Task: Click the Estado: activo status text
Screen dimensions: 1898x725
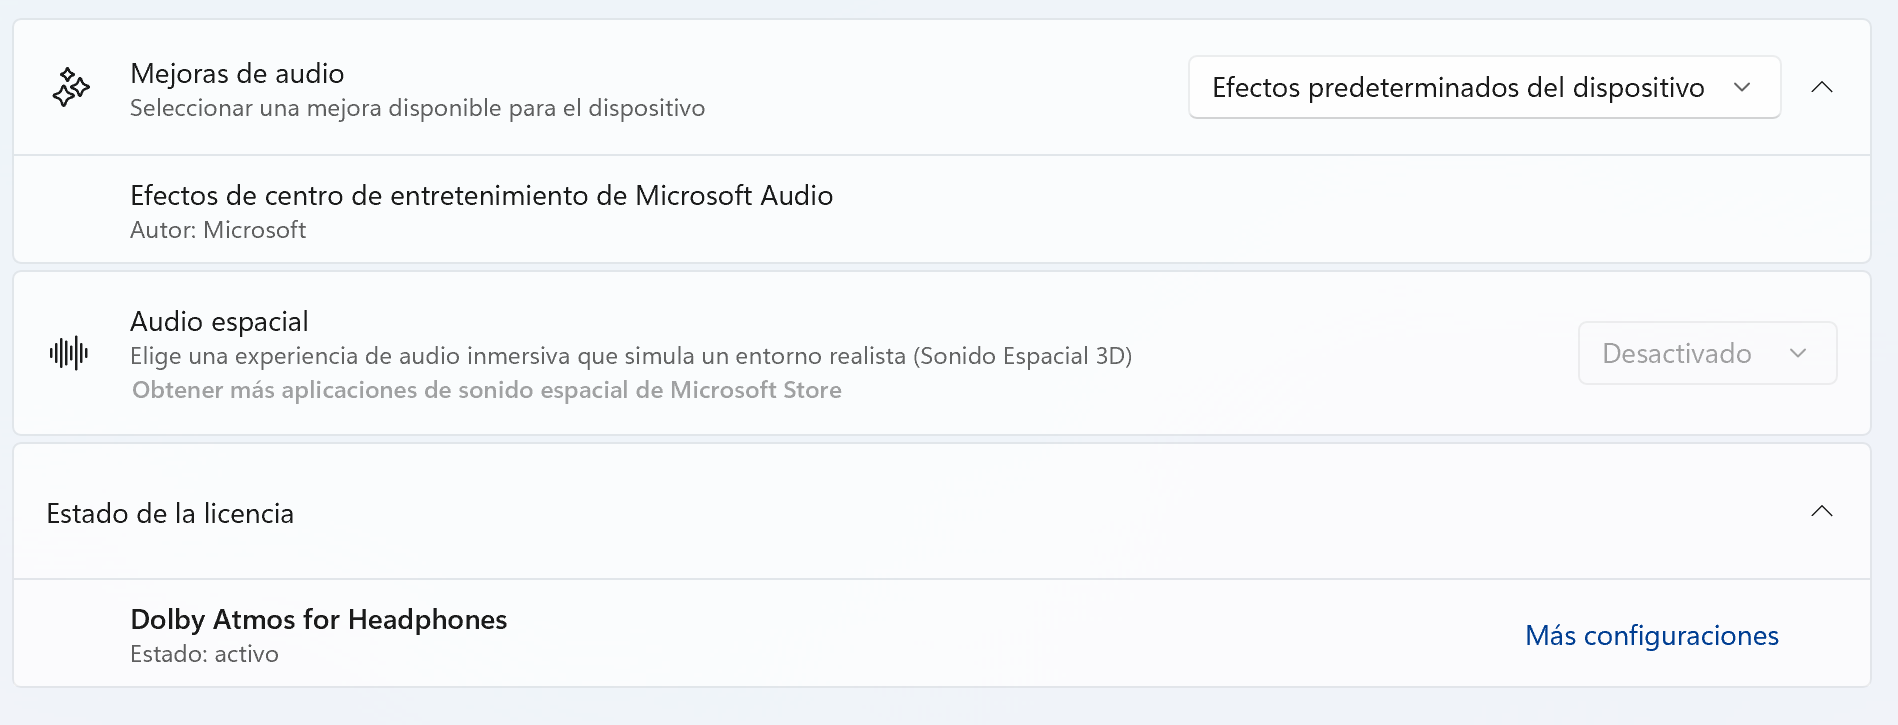Action: [204, 654]
